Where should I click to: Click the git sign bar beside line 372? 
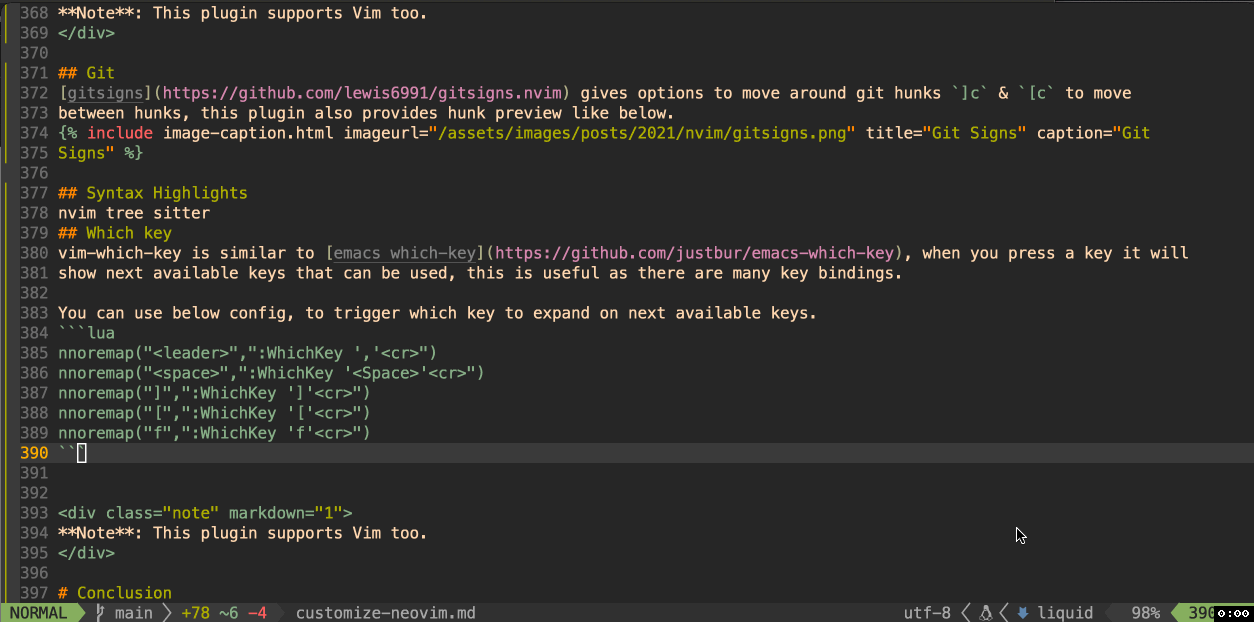4,92
